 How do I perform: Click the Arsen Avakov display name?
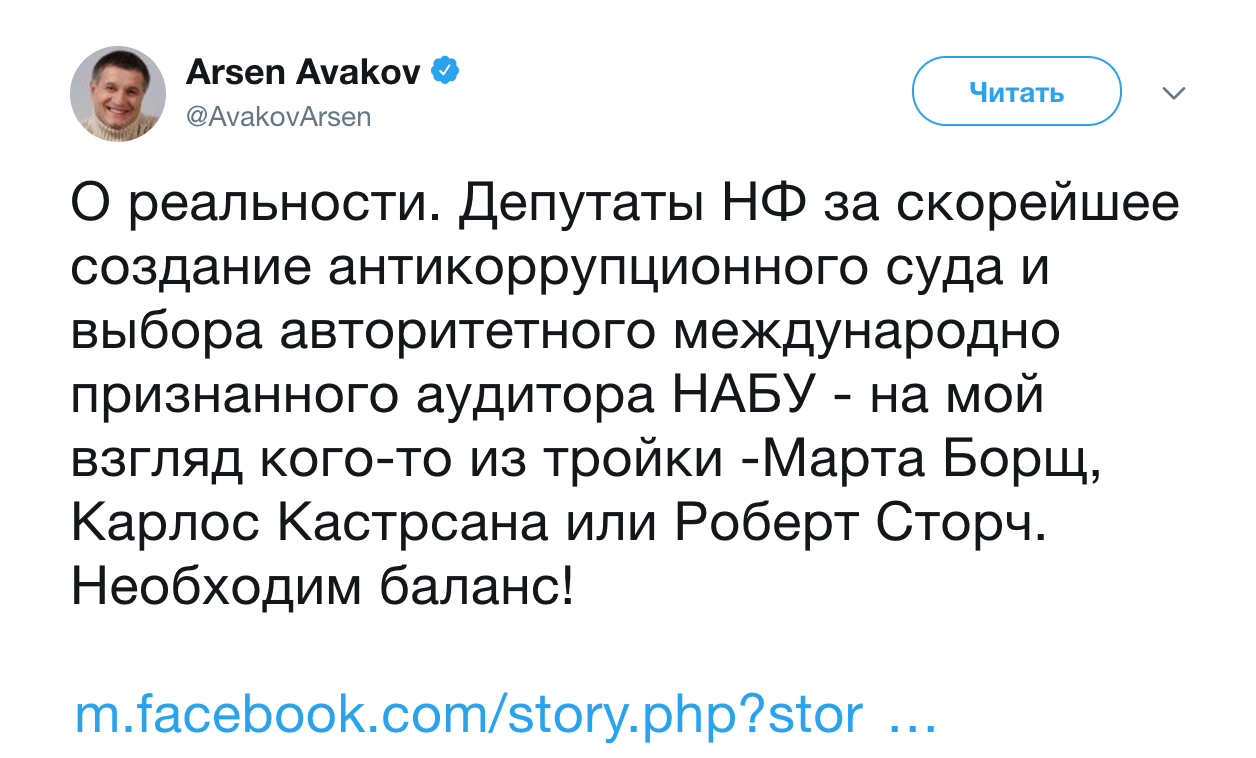(x=304, y=72)
